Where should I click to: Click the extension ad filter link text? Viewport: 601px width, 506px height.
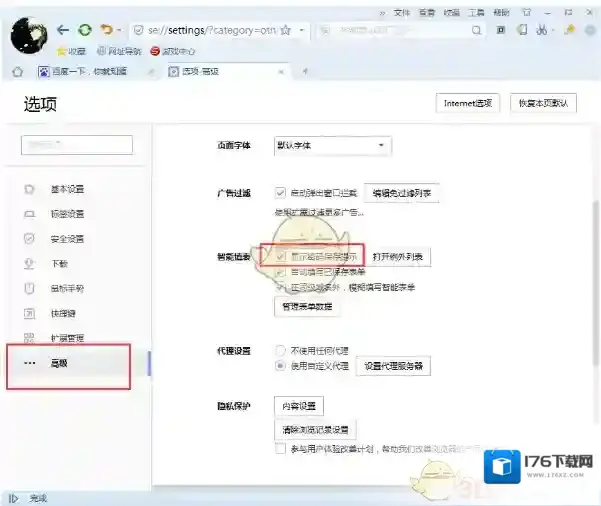pos(319,212)
